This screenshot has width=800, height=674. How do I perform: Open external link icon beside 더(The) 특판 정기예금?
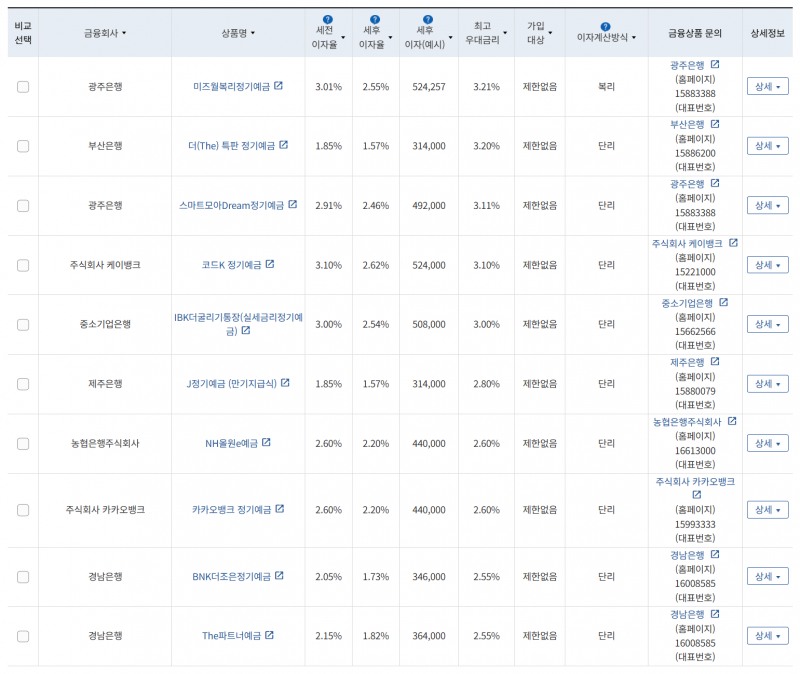(x=284, y=145)
